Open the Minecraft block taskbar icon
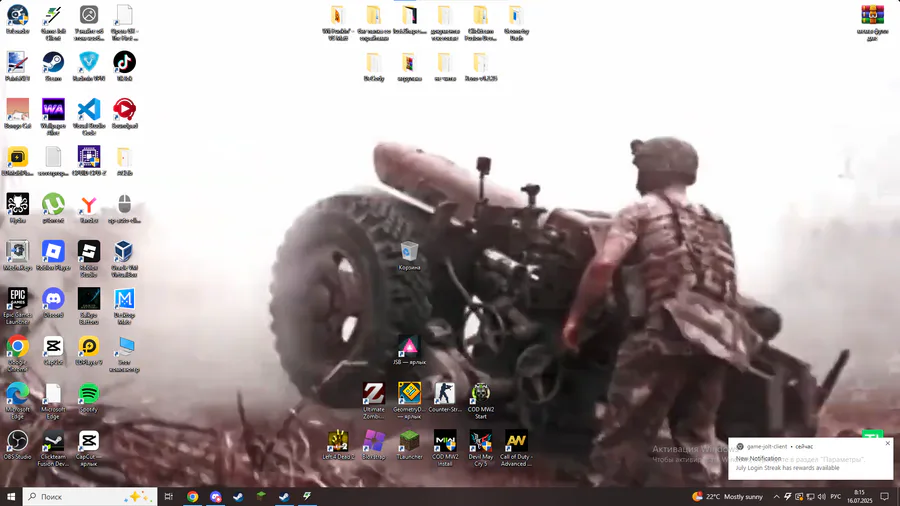 (x=261, y=496)
